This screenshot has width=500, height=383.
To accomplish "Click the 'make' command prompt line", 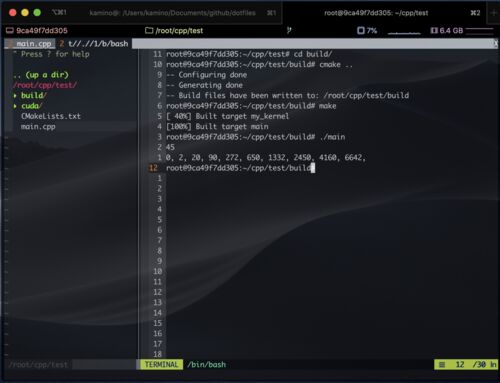I will click(251, 106).
